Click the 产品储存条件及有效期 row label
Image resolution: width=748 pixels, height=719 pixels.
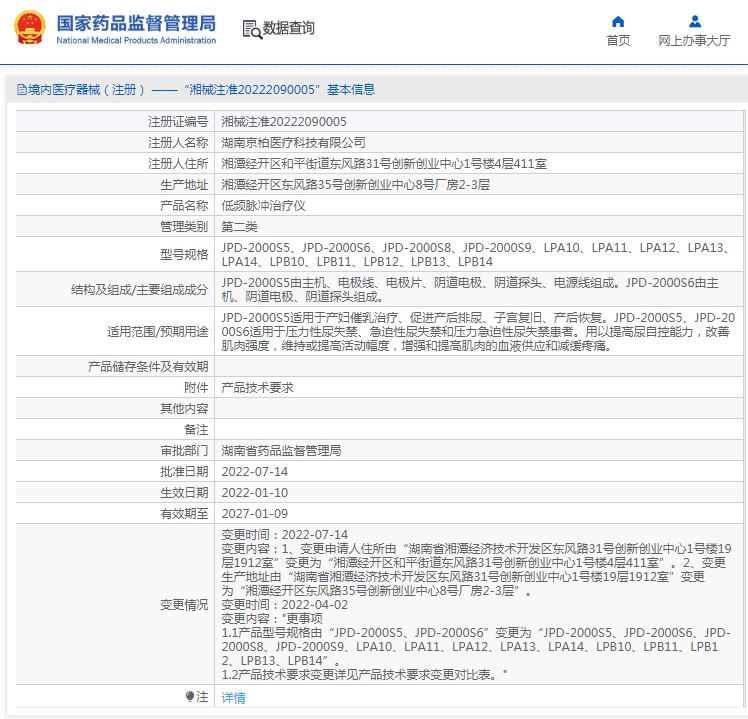[x=148, y=366]
